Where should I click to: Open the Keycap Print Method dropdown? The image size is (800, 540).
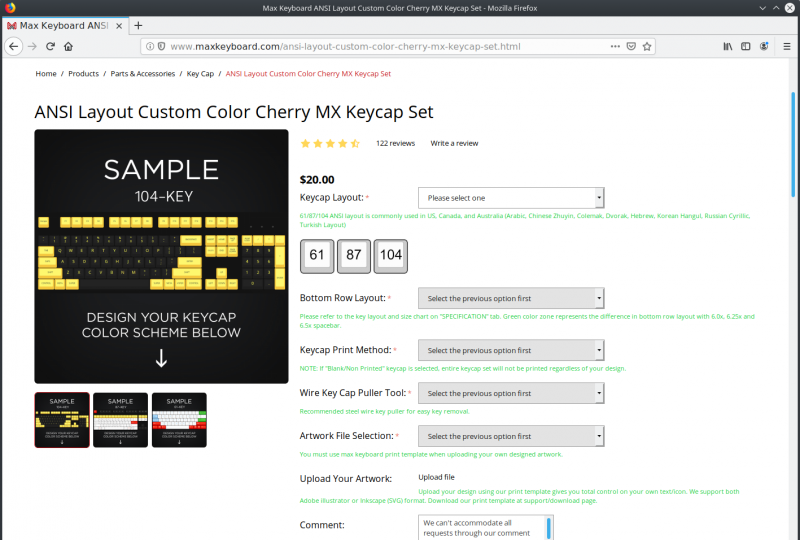[x=511, y=350]
